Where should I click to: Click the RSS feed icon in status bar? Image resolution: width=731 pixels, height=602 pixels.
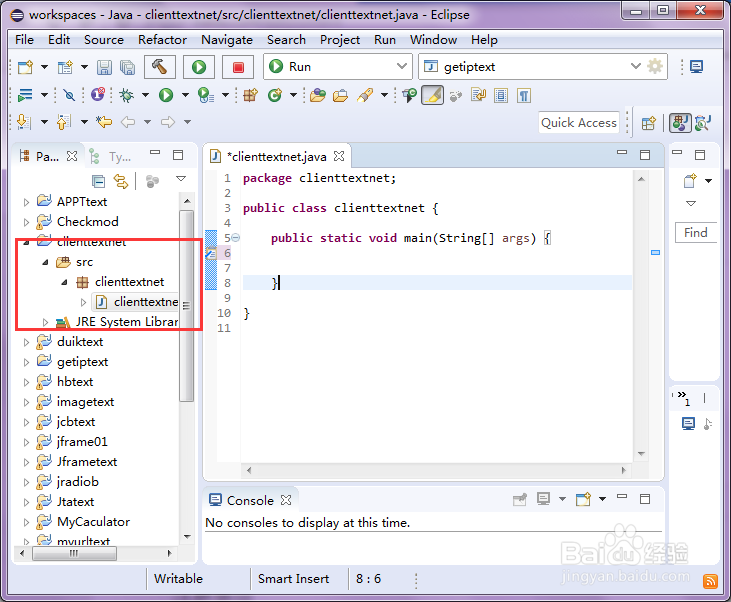pos(710,581)
